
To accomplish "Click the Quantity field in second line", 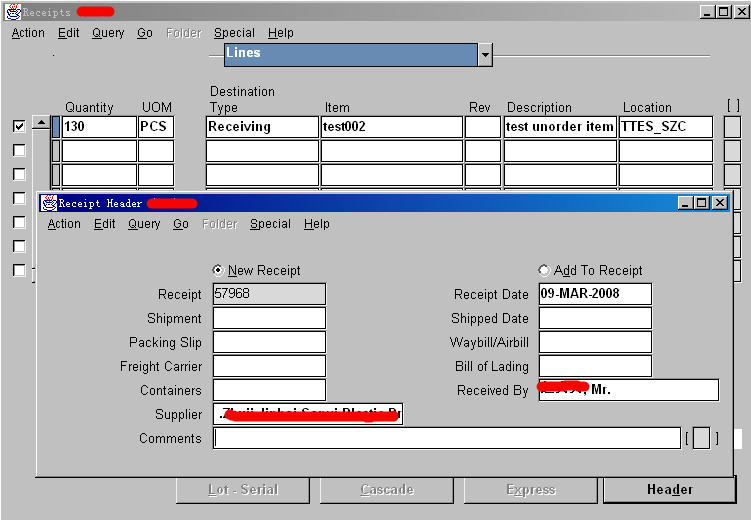I will pos(99,151).
